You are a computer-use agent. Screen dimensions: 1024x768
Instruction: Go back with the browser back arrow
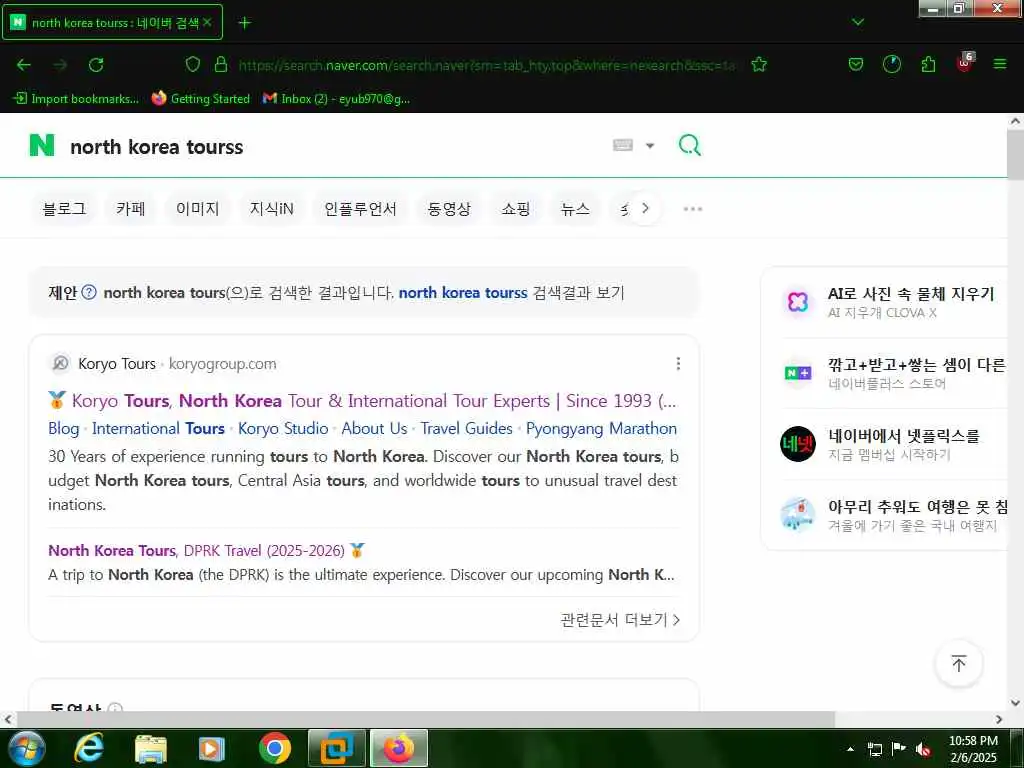coord(24,65)
